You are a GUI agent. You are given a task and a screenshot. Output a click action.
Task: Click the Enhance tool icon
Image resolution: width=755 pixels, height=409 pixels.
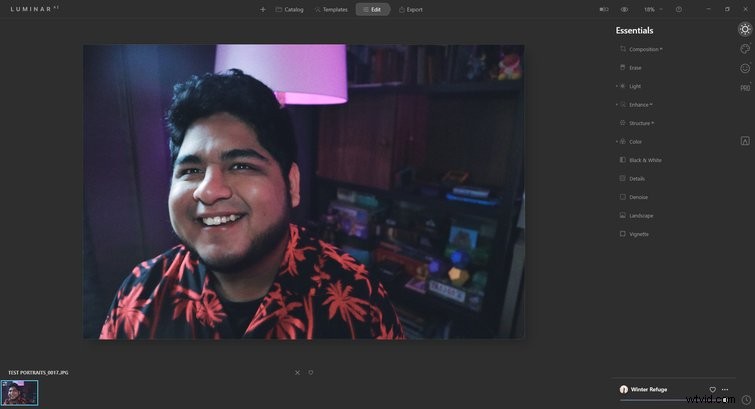click(x=623, y=104)
